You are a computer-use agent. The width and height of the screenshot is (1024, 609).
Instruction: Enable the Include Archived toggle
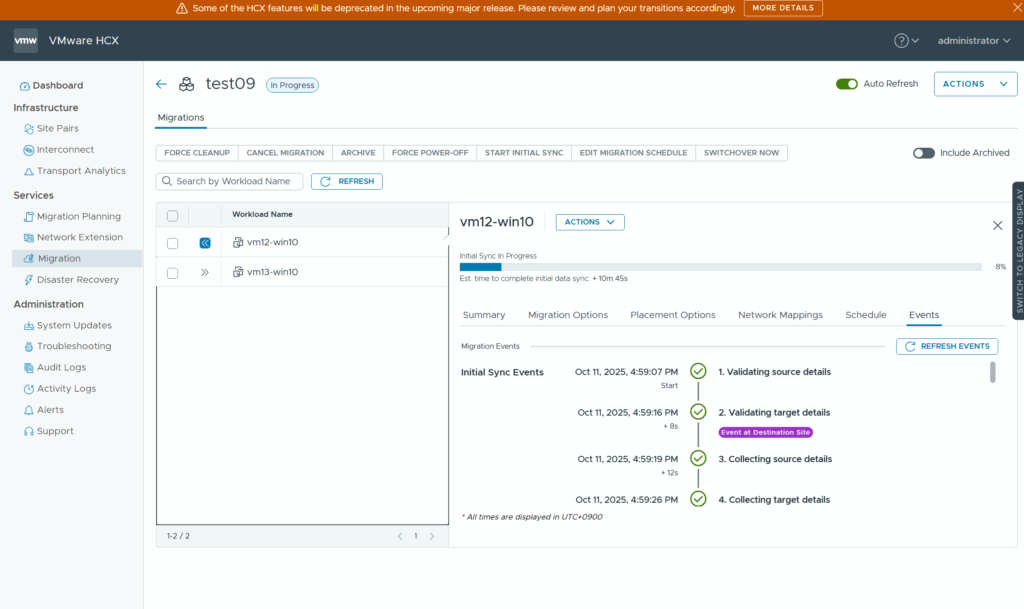[923, 153]
